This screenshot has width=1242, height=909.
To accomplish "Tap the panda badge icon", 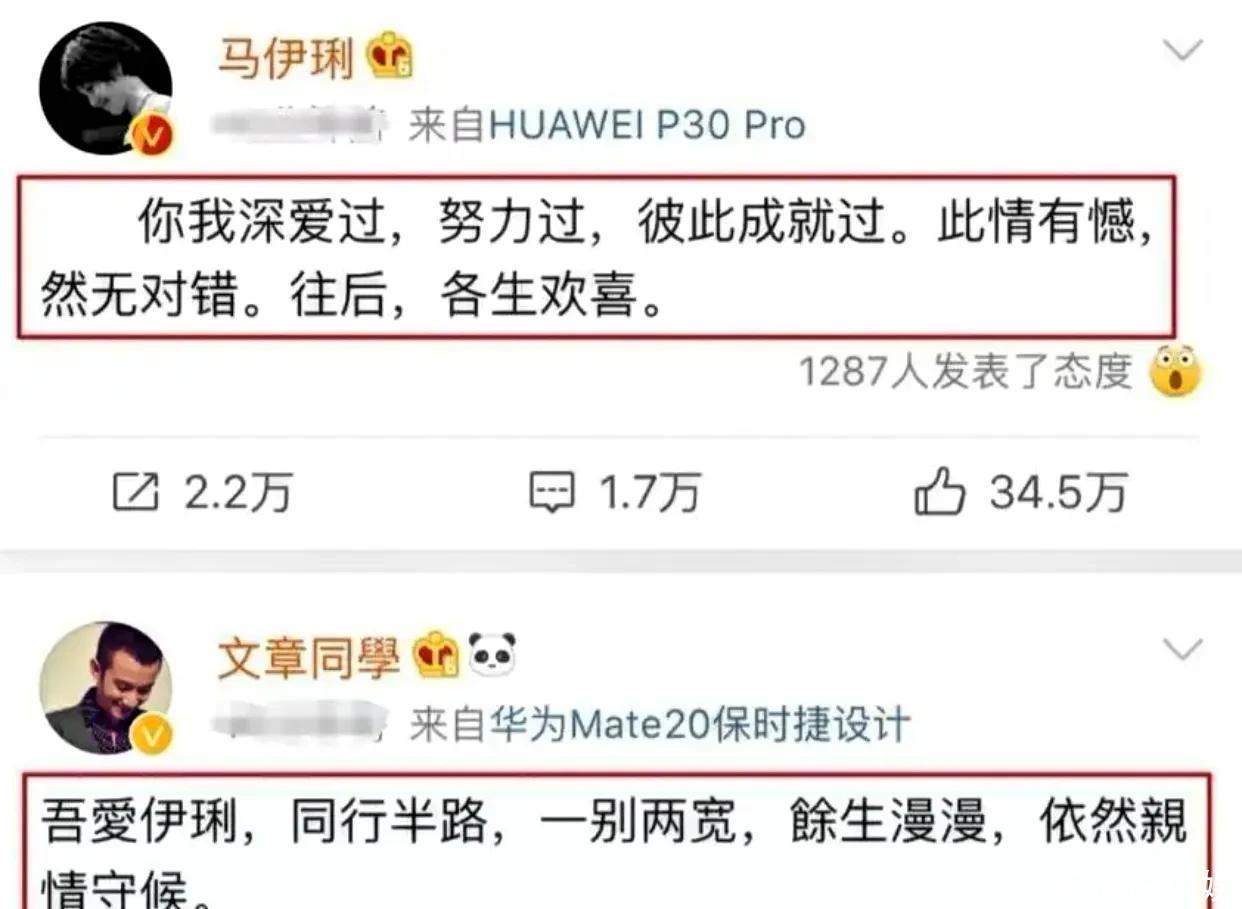I will [x=492, y=655].
